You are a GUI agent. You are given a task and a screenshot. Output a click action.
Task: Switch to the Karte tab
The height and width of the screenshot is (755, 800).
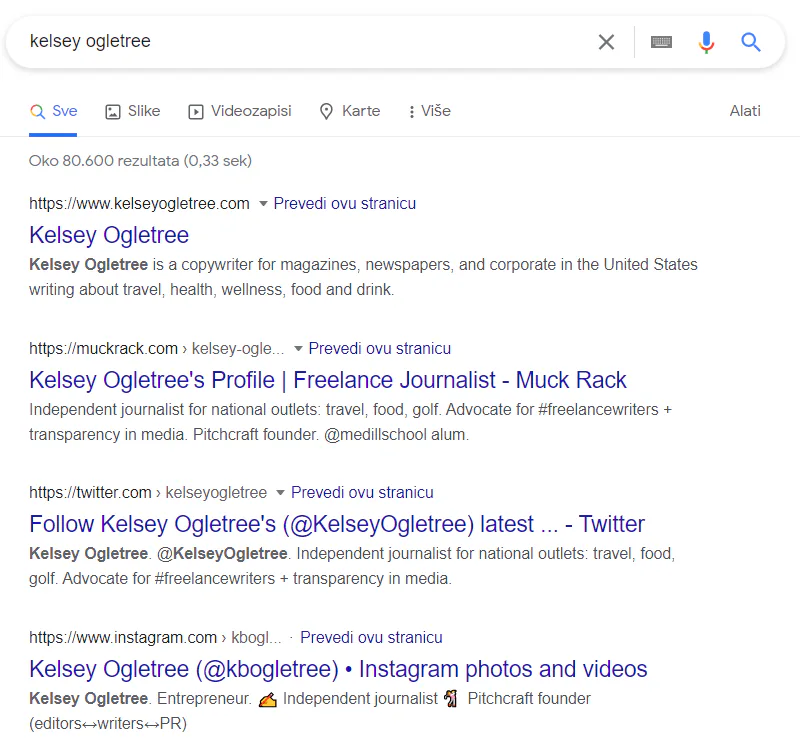pos(349,111)
